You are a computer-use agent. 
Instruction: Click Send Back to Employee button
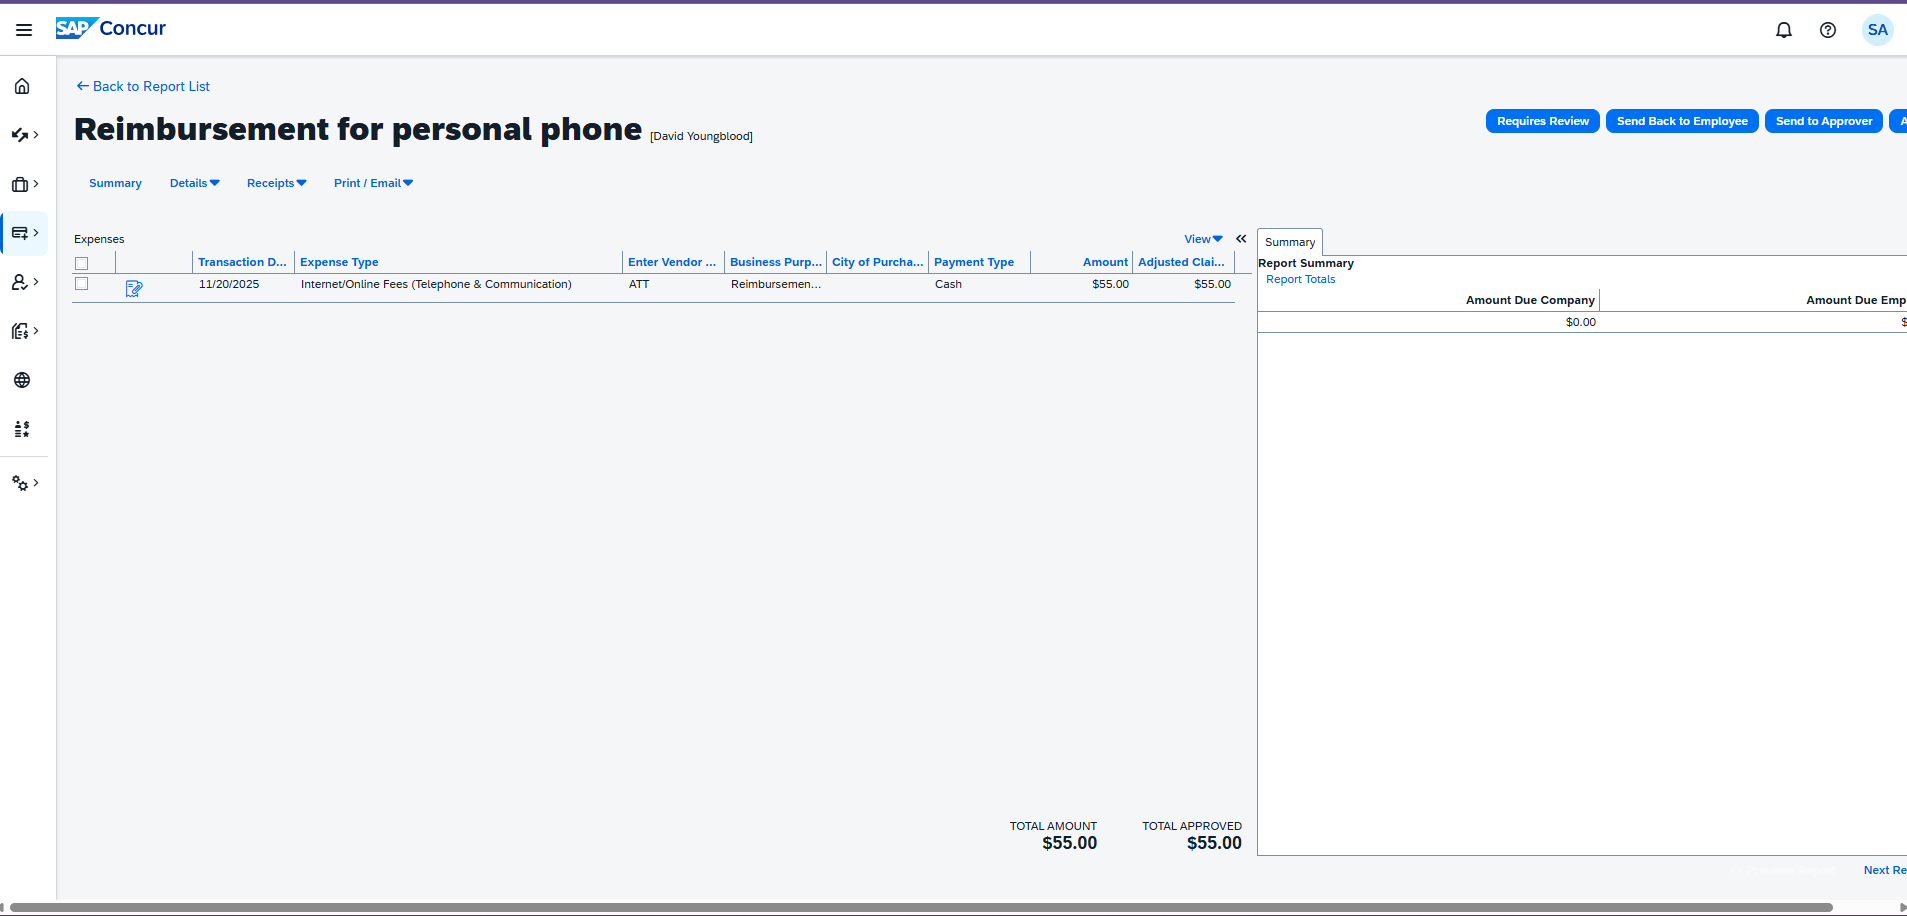point(1682,121)
